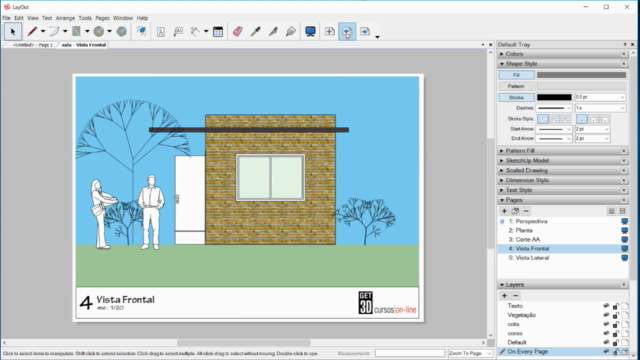
Task: Open the Pages menu
Action: tap(102, 18)
